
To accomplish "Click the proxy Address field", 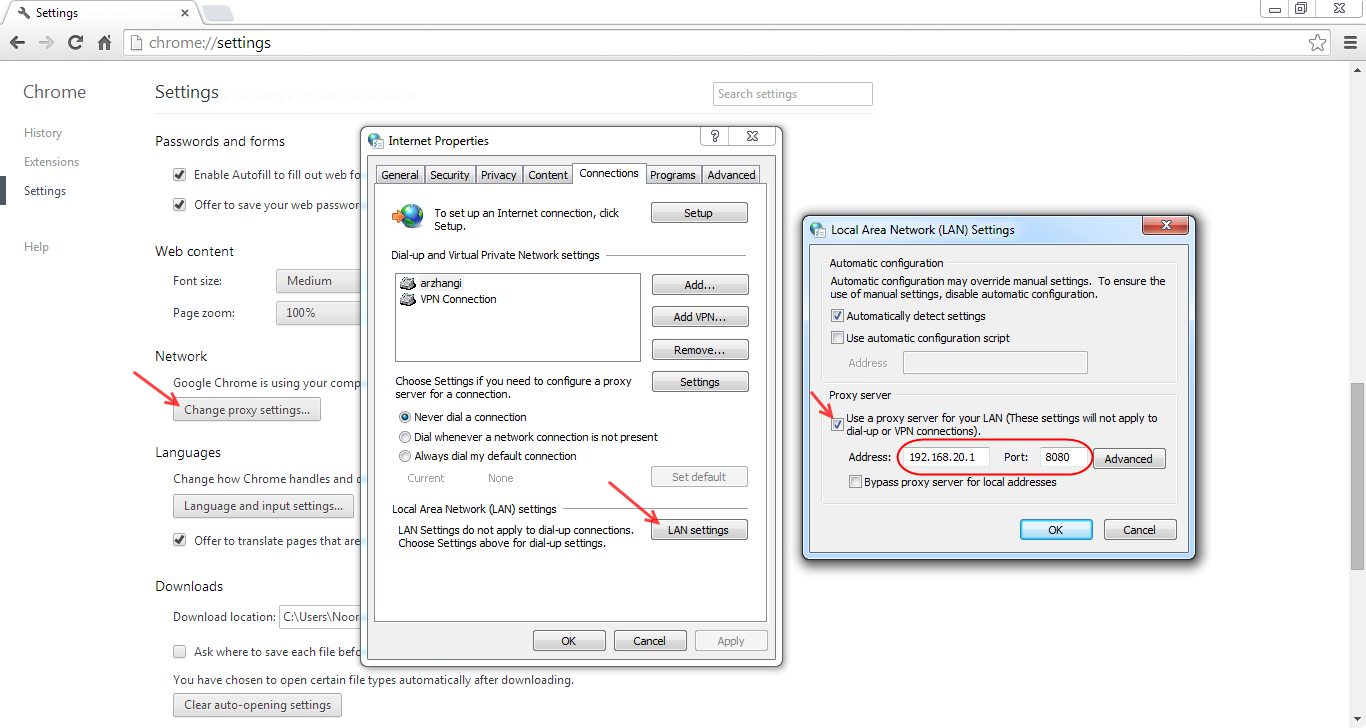I will [x=944, y=457].
